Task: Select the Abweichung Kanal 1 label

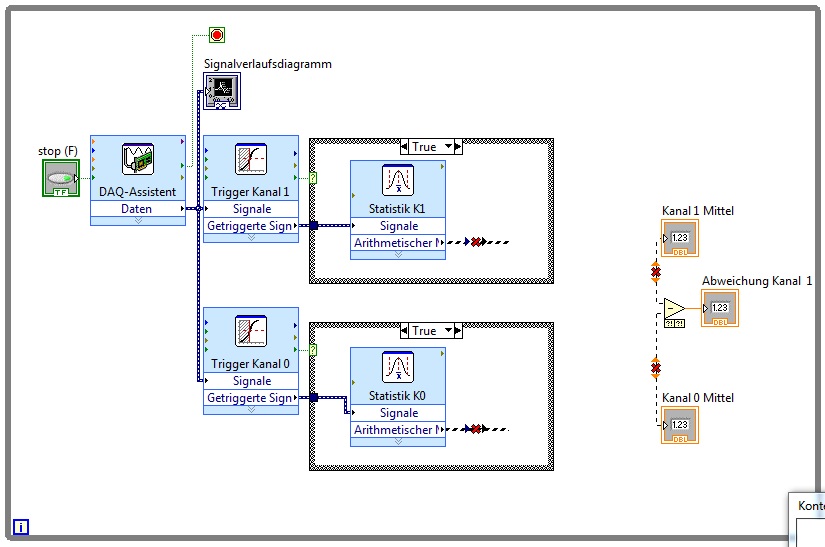Action: point(757,281)
